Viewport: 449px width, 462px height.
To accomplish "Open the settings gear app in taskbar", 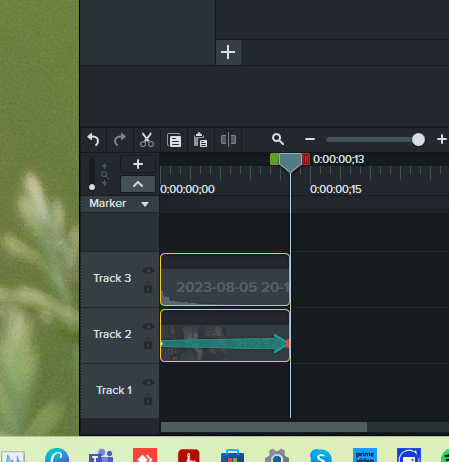I will 277,456.
